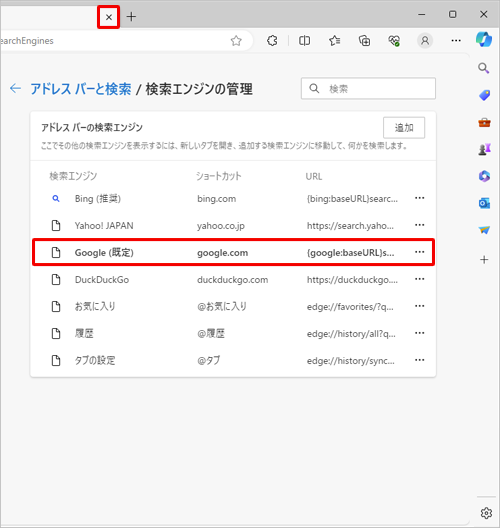Open more actions for Bing row
This screenshot has width=500, height=528.
pos(420,198)
